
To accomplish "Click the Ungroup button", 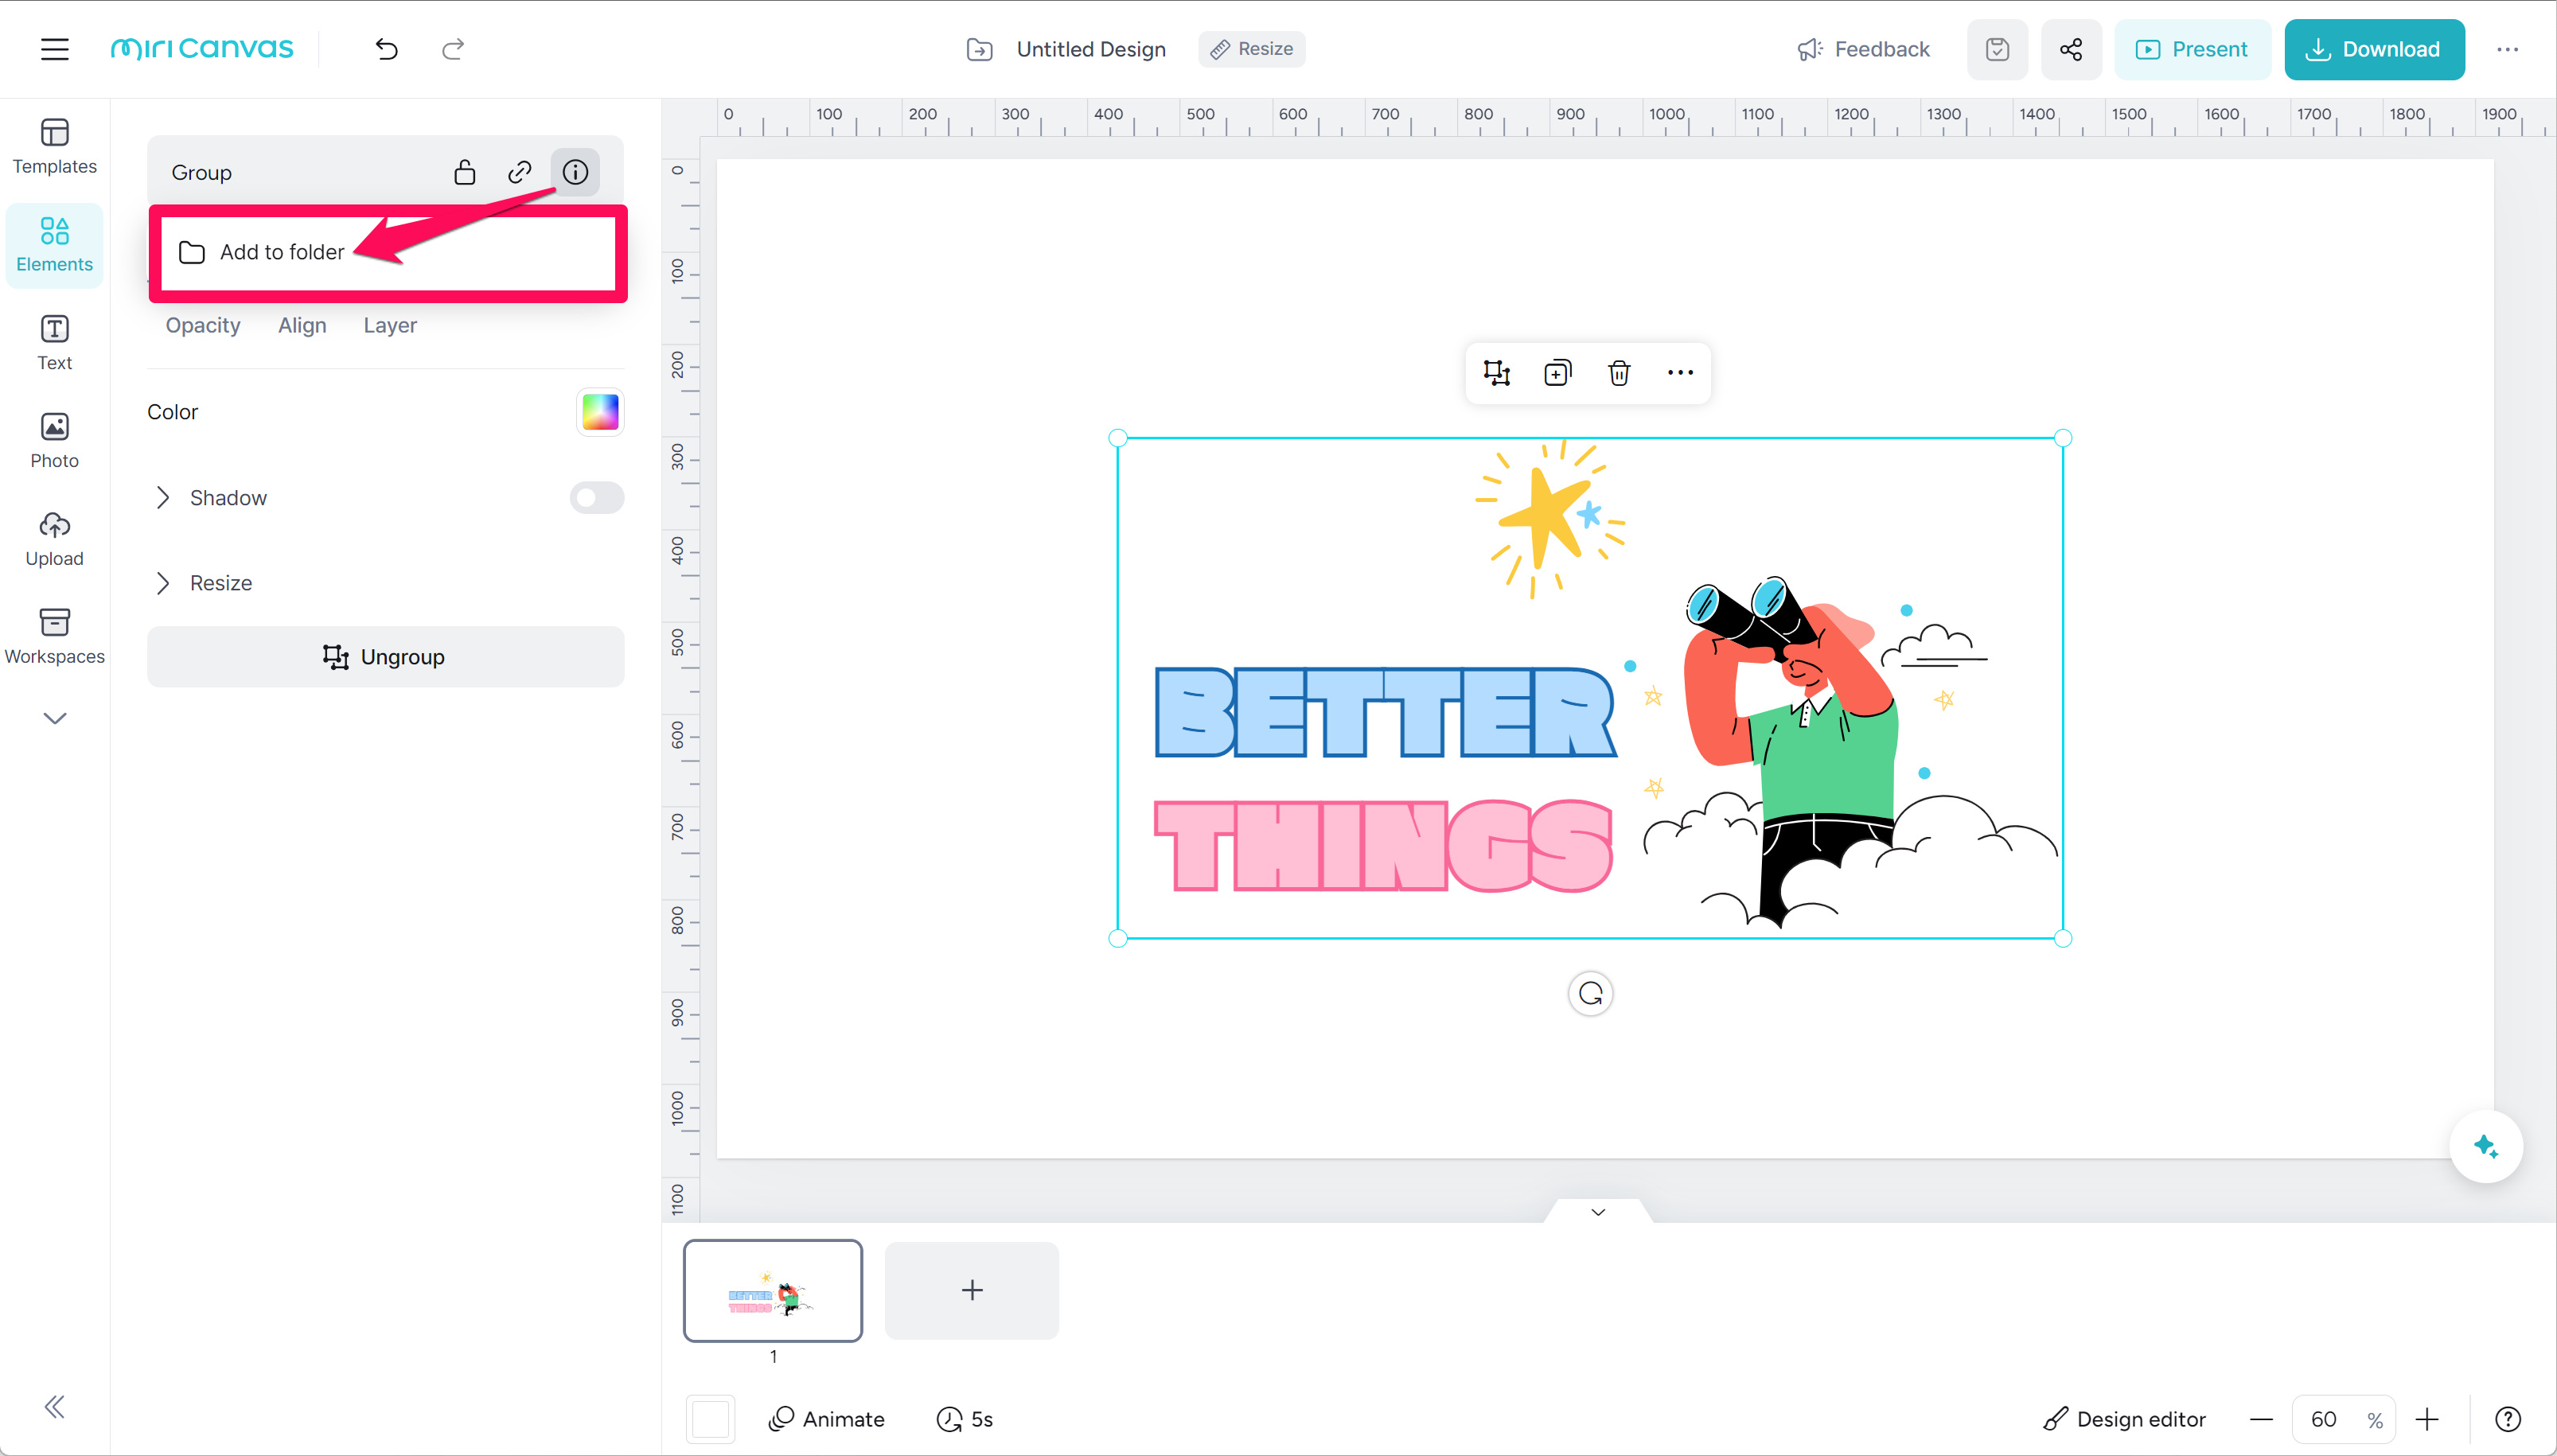I will click(385, 657).
